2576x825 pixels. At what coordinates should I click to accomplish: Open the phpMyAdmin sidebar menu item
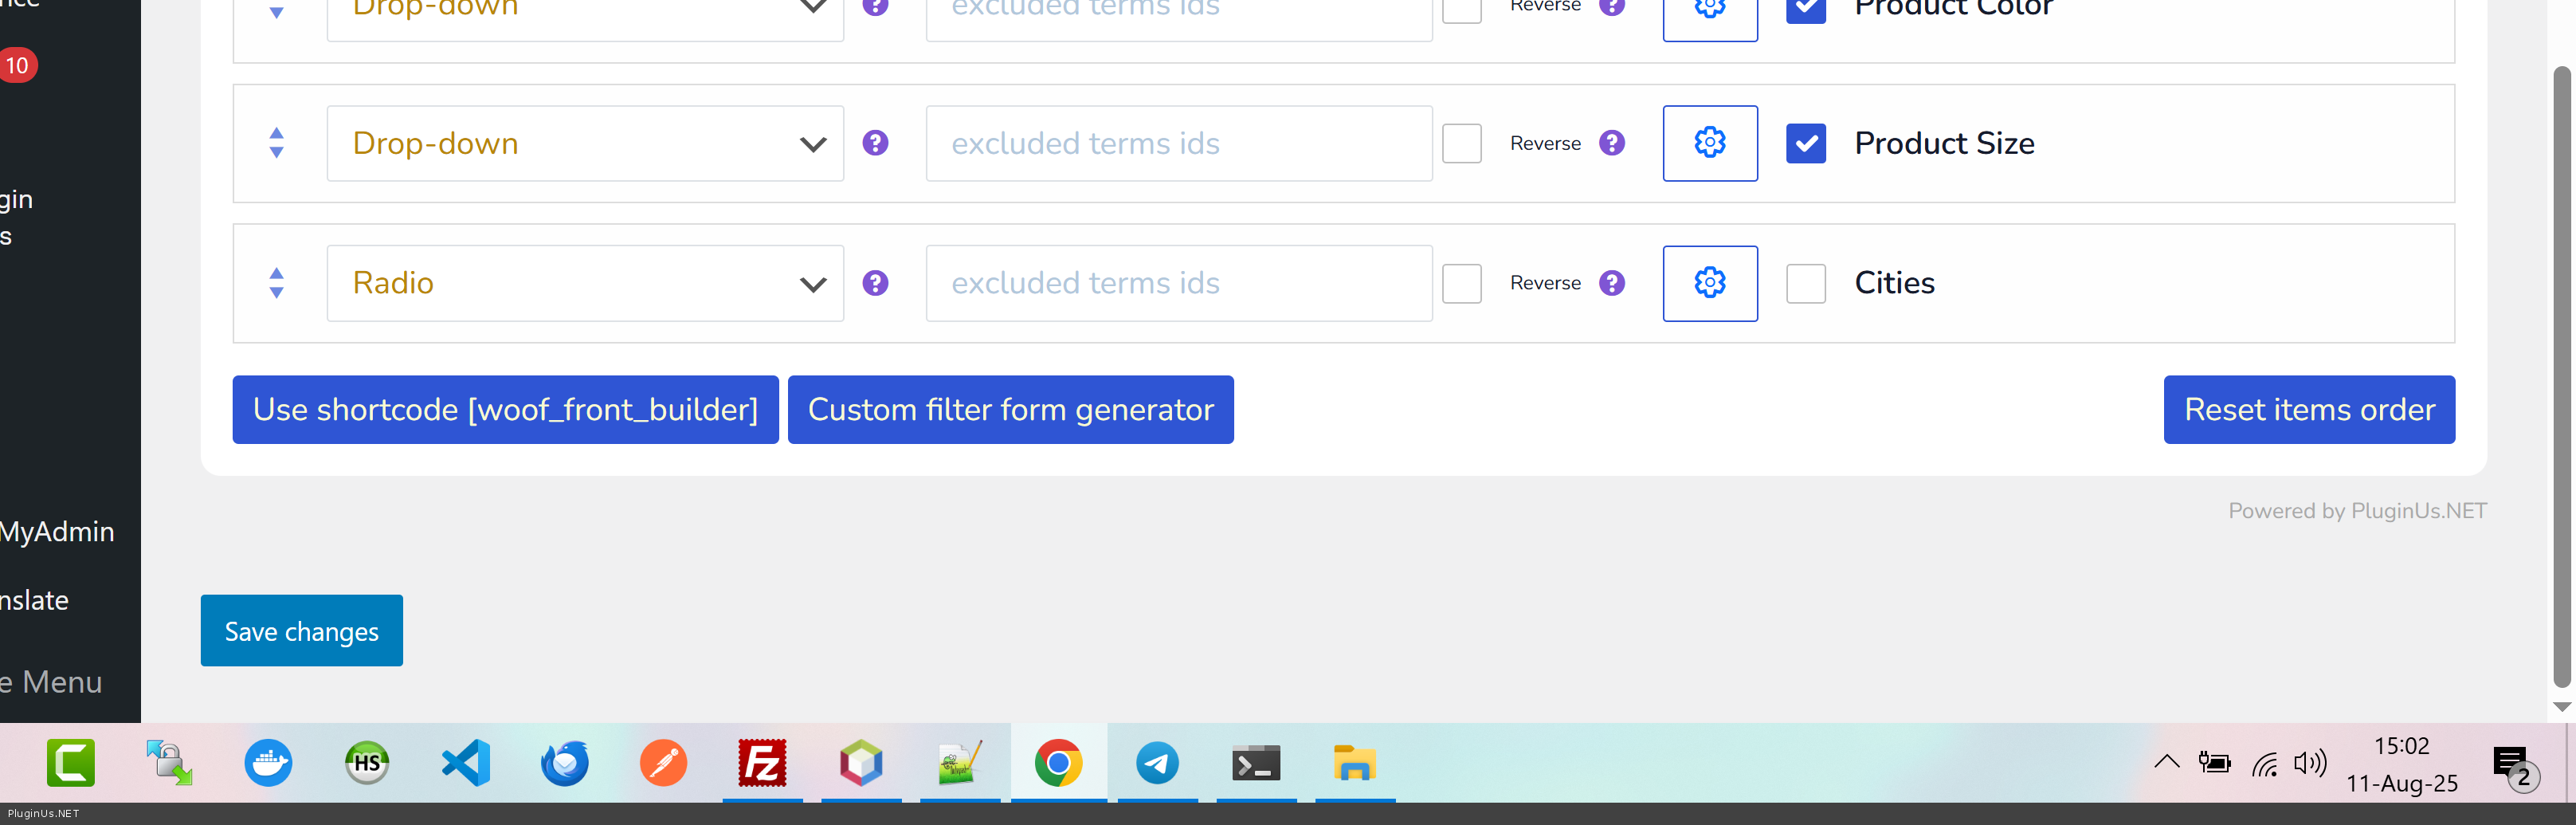58,531
